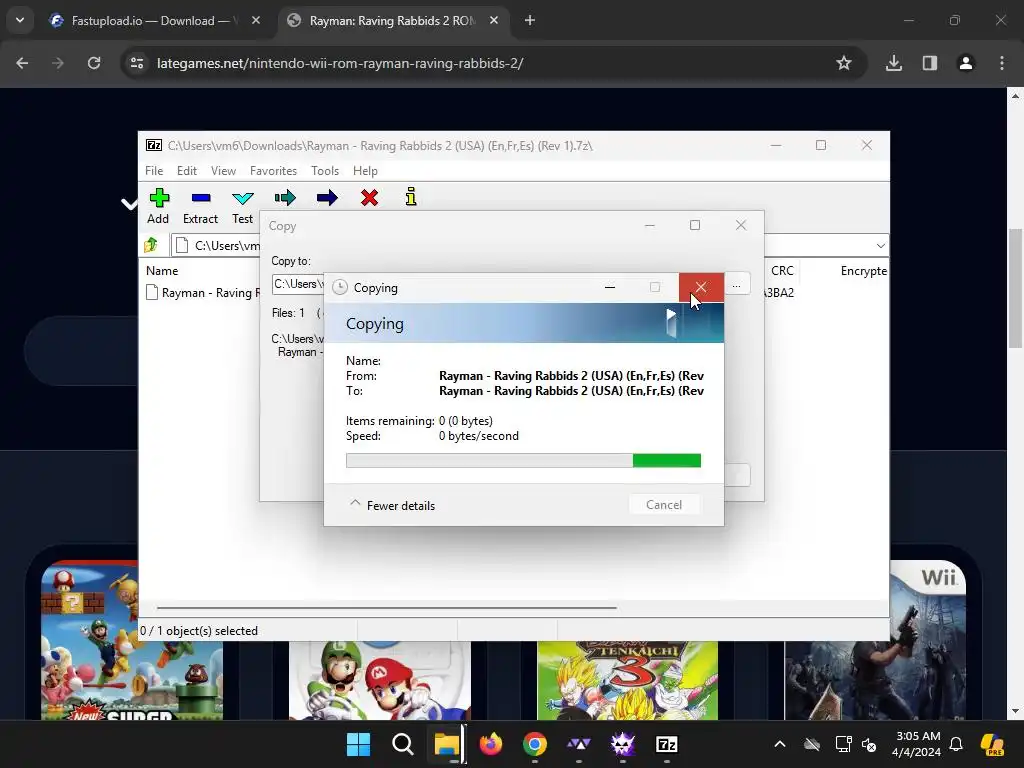Open the View menu in 7-Zip
Image resolution: width=1024 pixels, height=768 pixels.
point(223,170)
